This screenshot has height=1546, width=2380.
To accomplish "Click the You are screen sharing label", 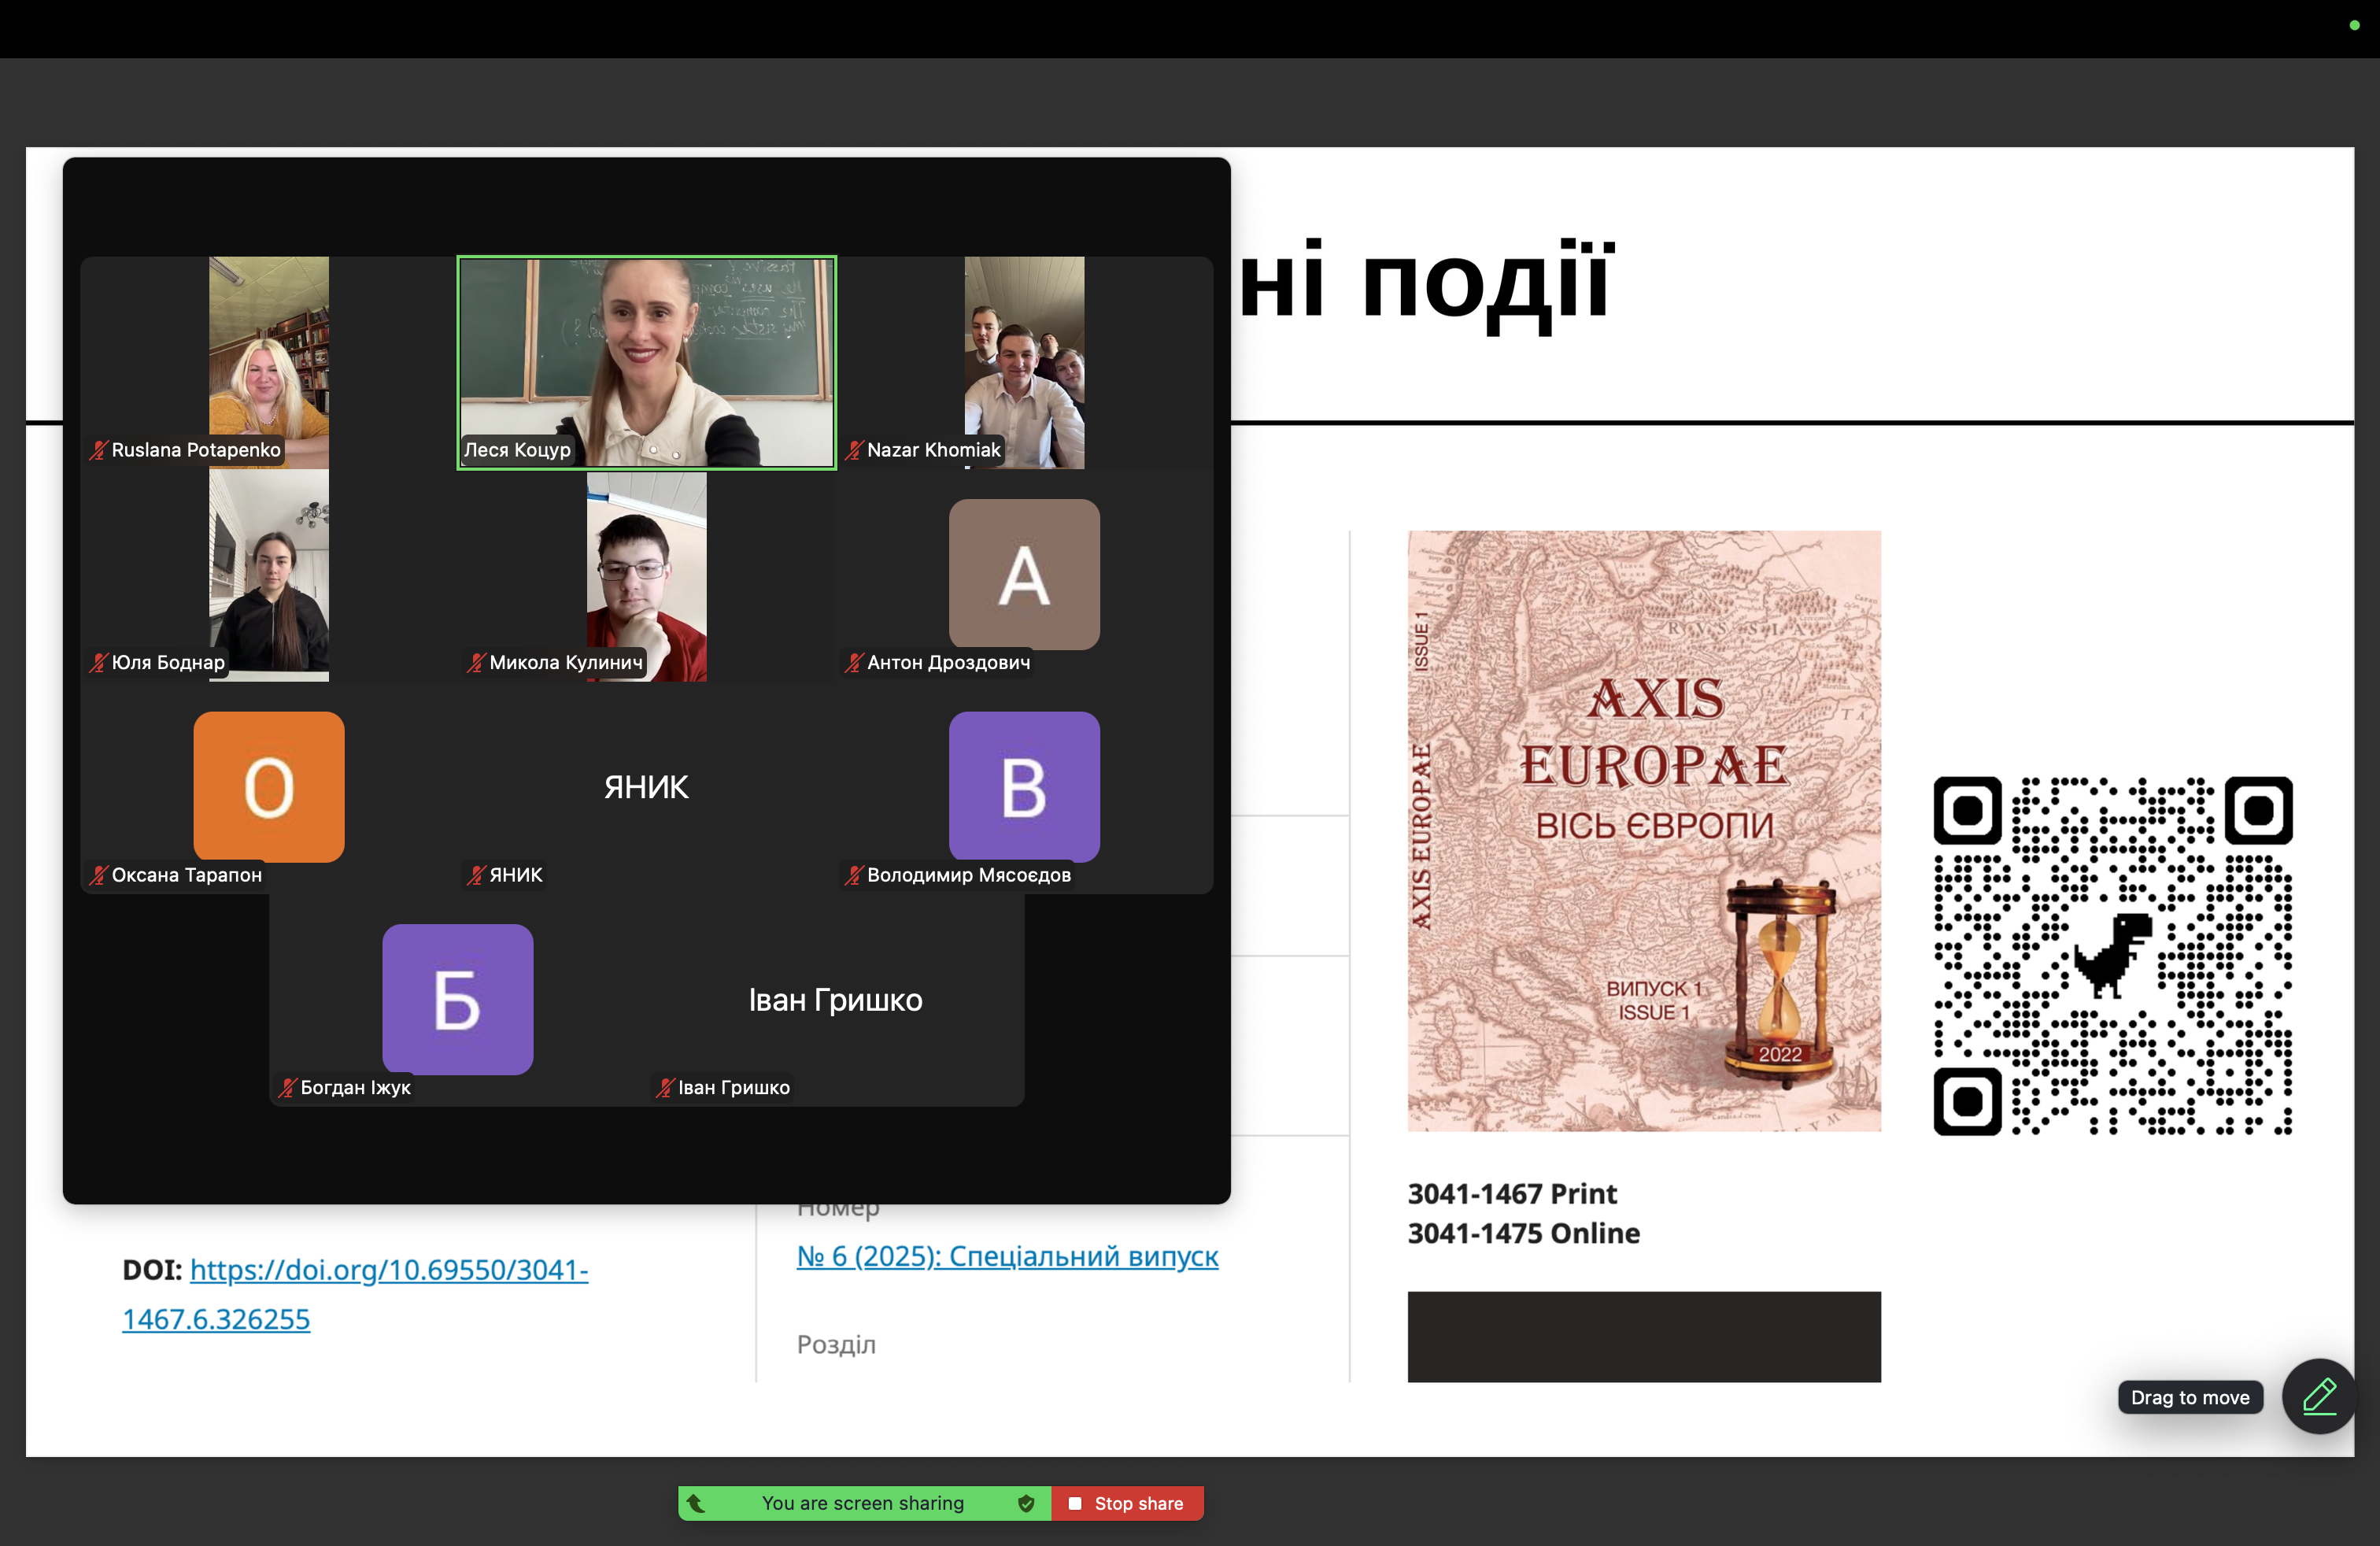I will [863, 1503].
